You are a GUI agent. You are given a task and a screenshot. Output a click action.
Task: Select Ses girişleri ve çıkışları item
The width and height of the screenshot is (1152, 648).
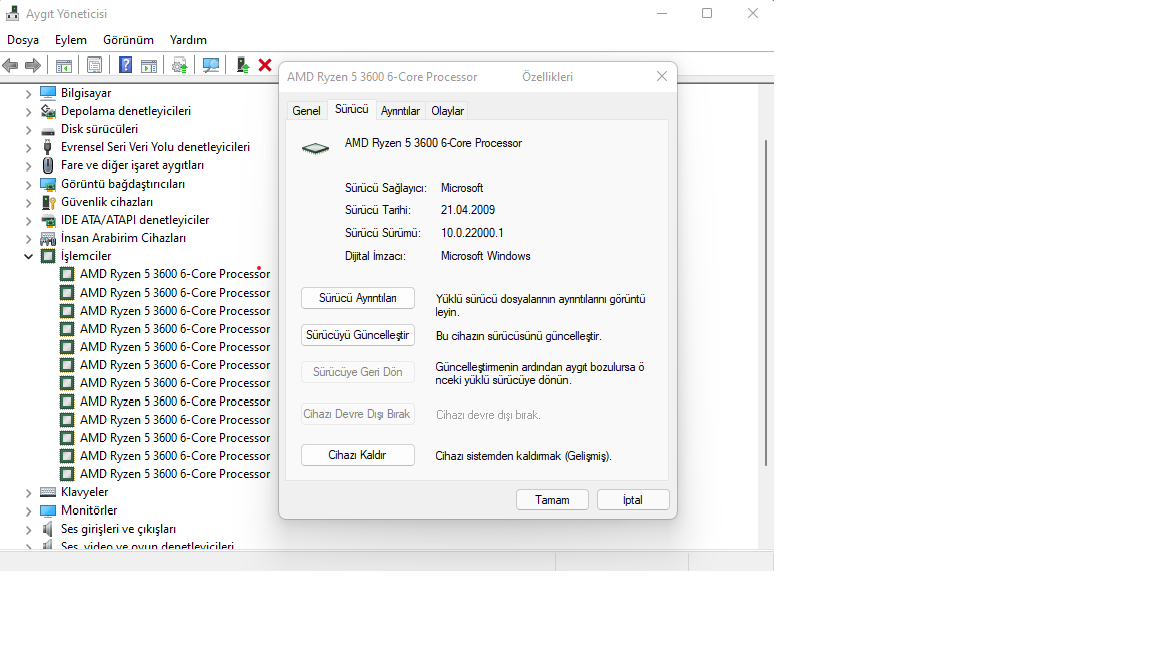coord(118,529)
